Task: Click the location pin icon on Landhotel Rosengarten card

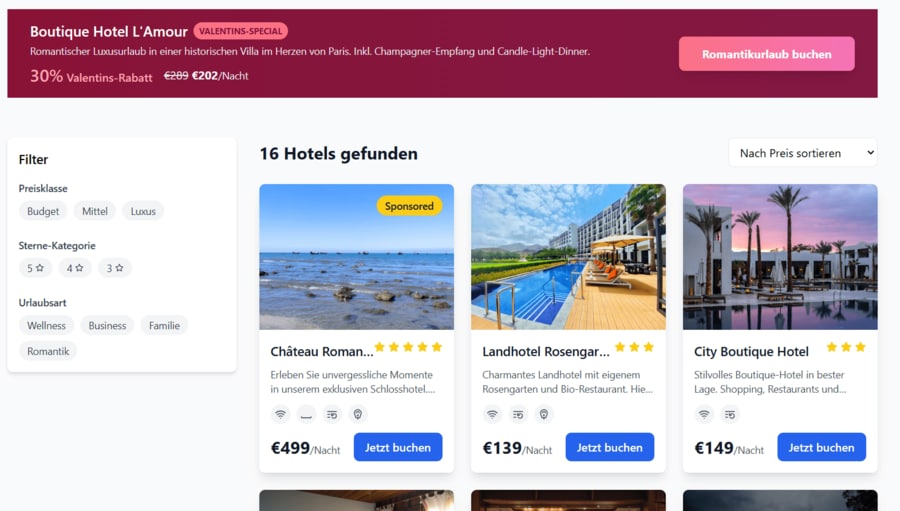Action: [544, 414]
